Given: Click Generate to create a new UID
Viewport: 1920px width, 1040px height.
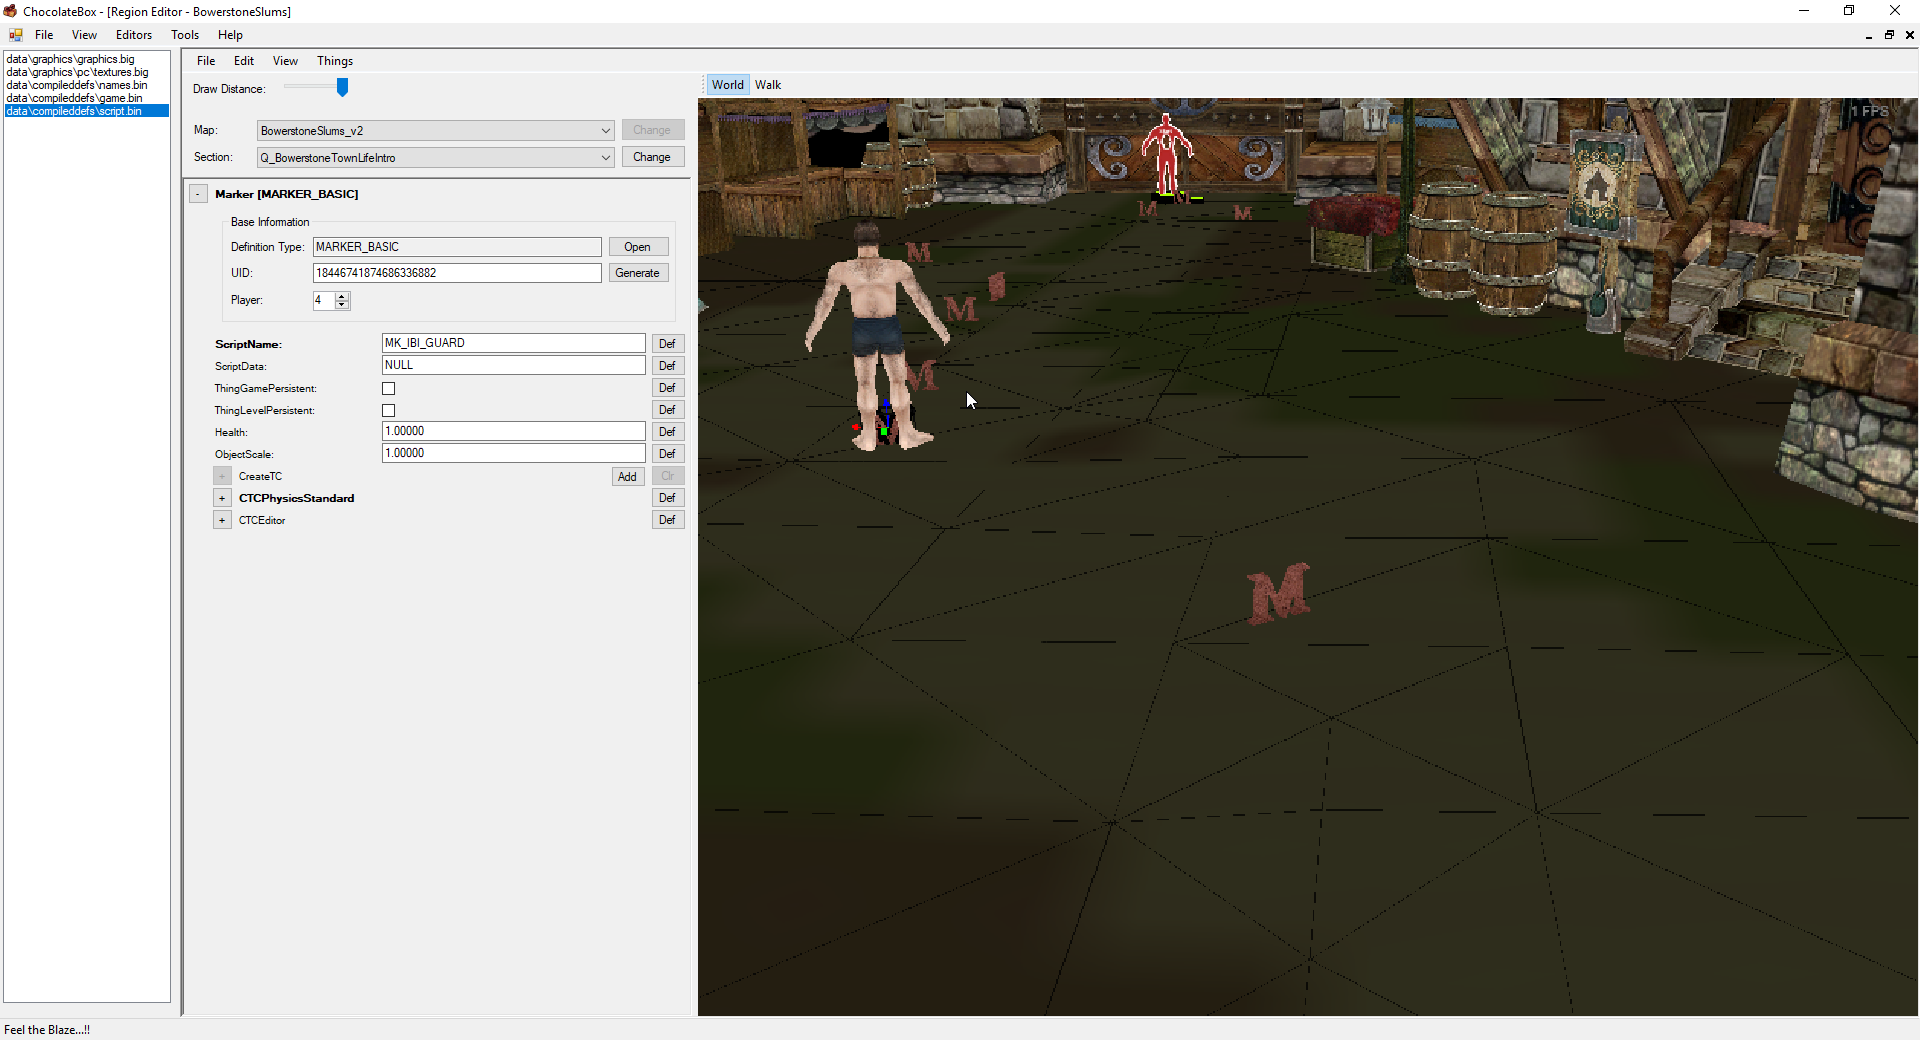Looking at the screenshot, I should pyautogui.click(x=638, y=273).
